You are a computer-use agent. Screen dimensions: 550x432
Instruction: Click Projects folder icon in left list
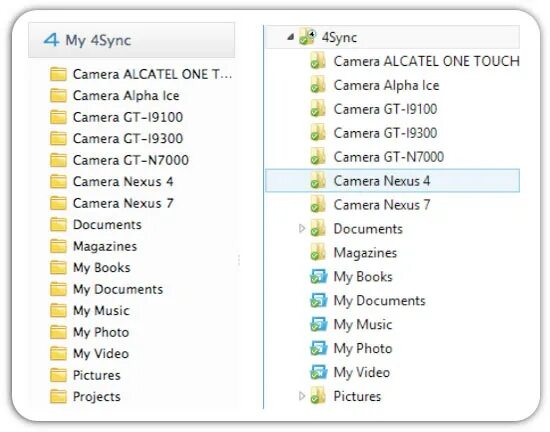(58, 397)
